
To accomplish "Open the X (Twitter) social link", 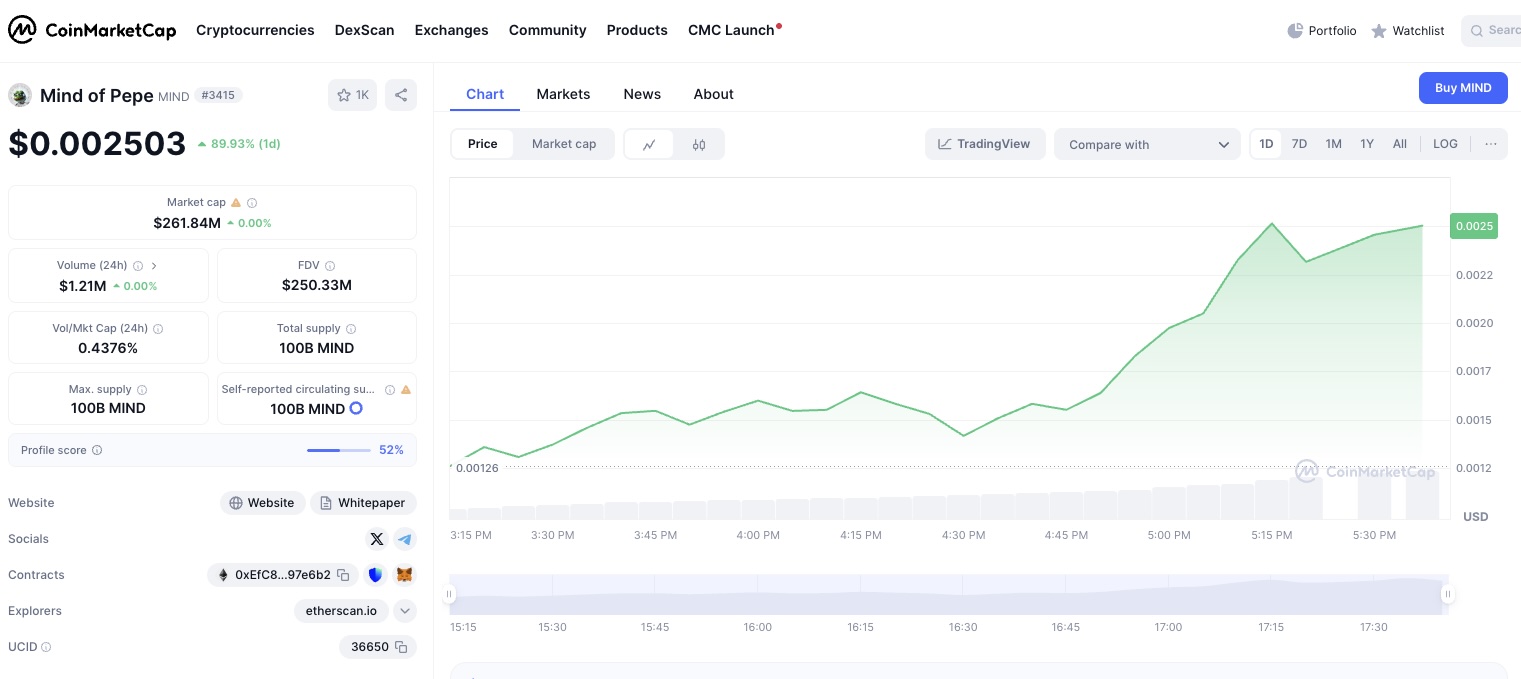I will pyautogui.click(x=377, y=539).
